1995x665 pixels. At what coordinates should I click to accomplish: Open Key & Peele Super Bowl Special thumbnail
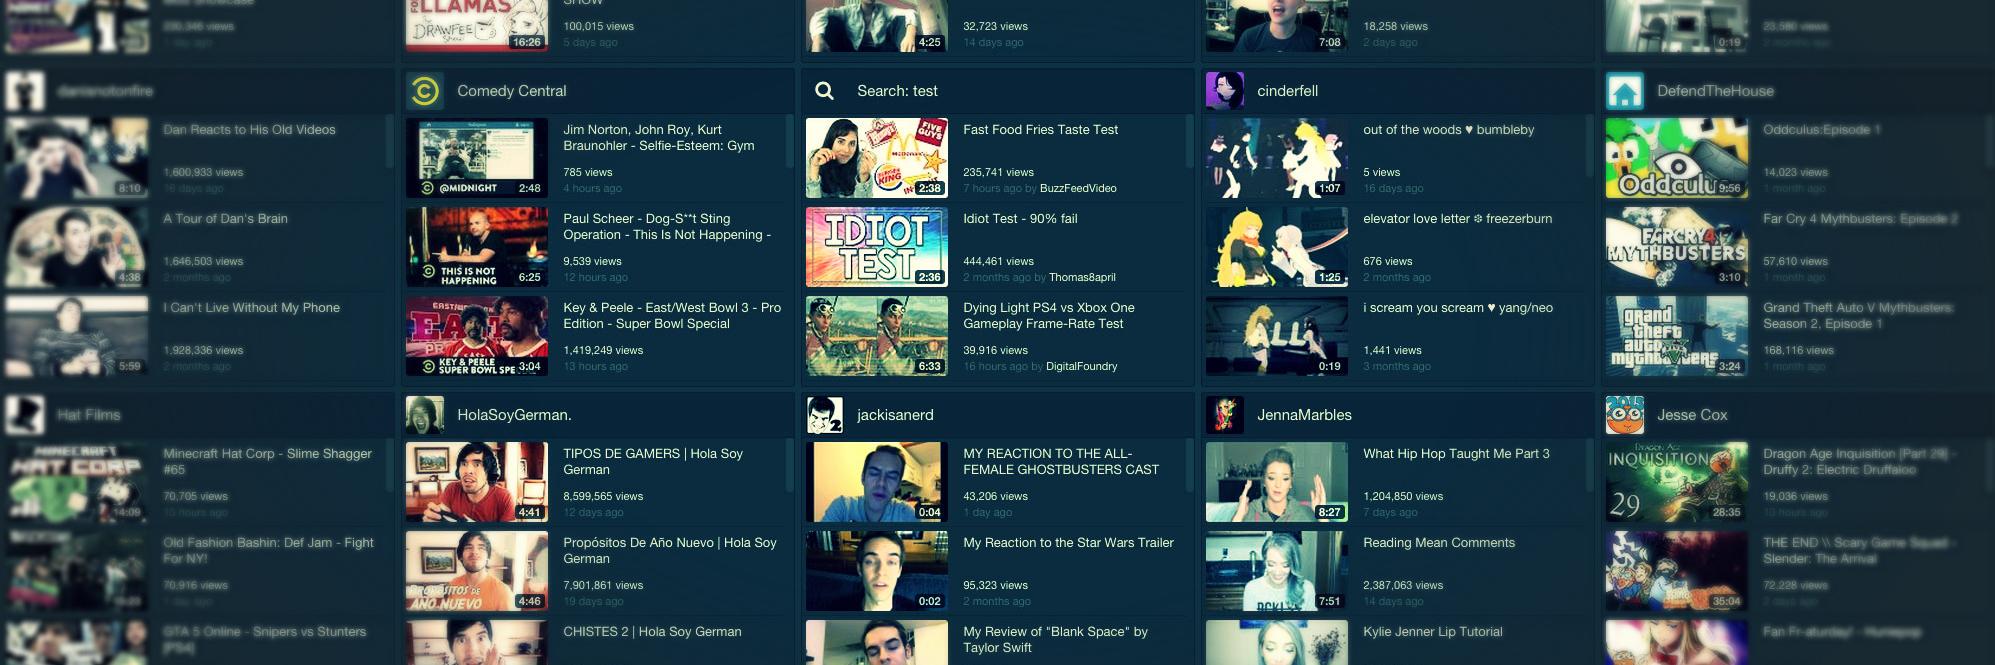pos(477,336)
